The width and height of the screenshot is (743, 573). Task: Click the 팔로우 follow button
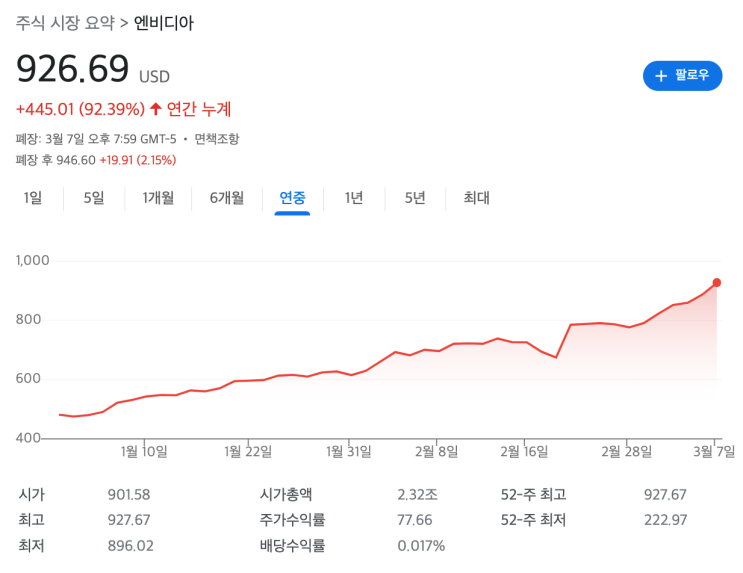(x=682, y=75)
